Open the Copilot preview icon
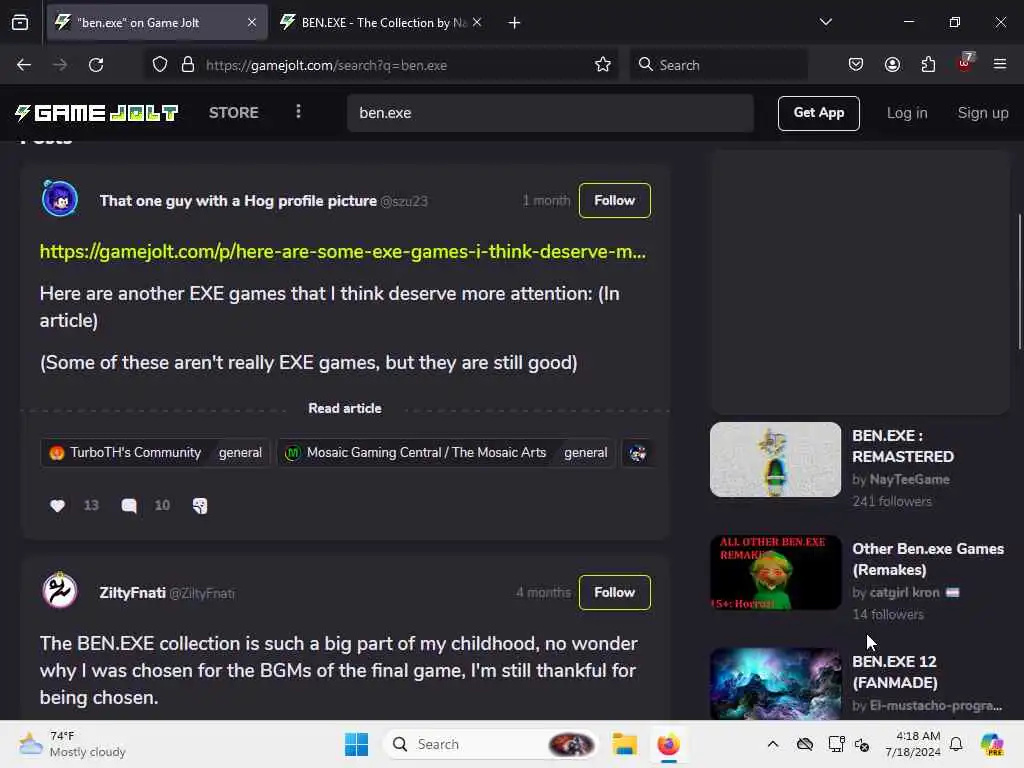 point(992,744)
